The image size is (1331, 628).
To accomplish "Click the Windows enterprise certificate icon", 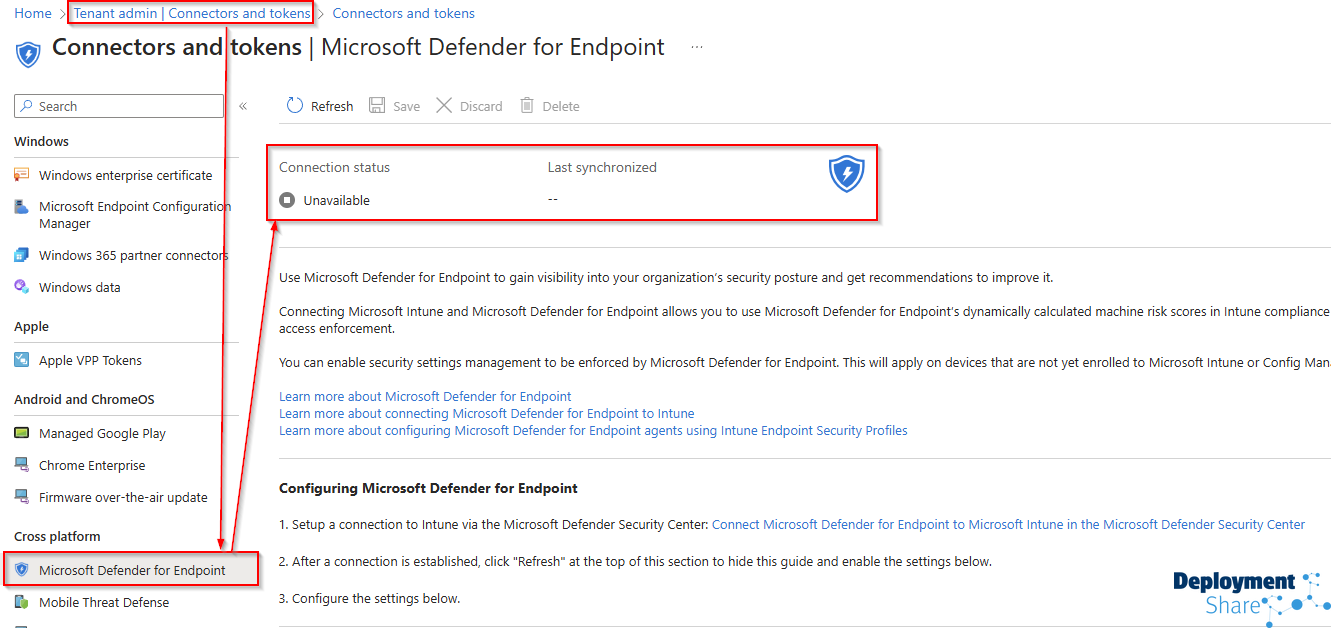I will pyautogui.click(x=22, y=175).
